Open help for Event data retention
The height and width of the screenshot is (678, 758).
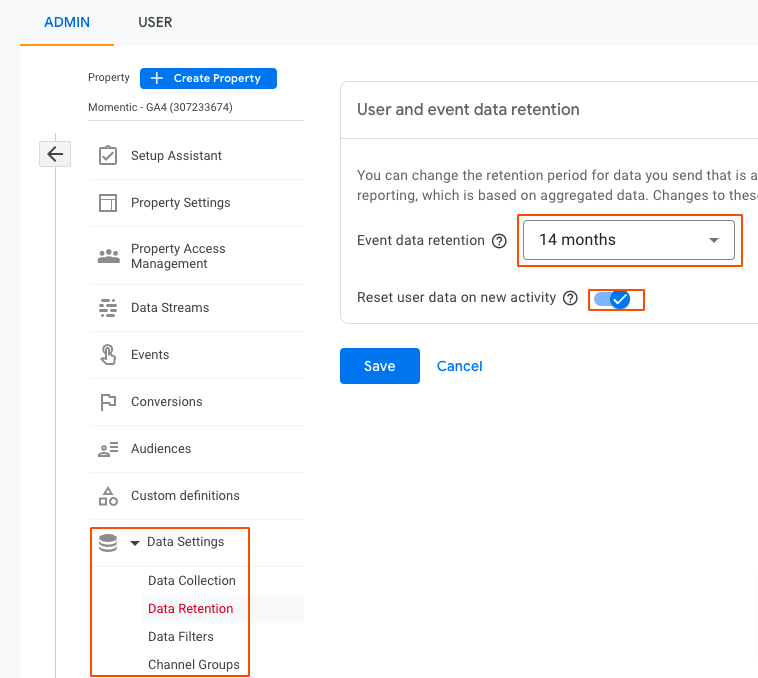point(500,241)
